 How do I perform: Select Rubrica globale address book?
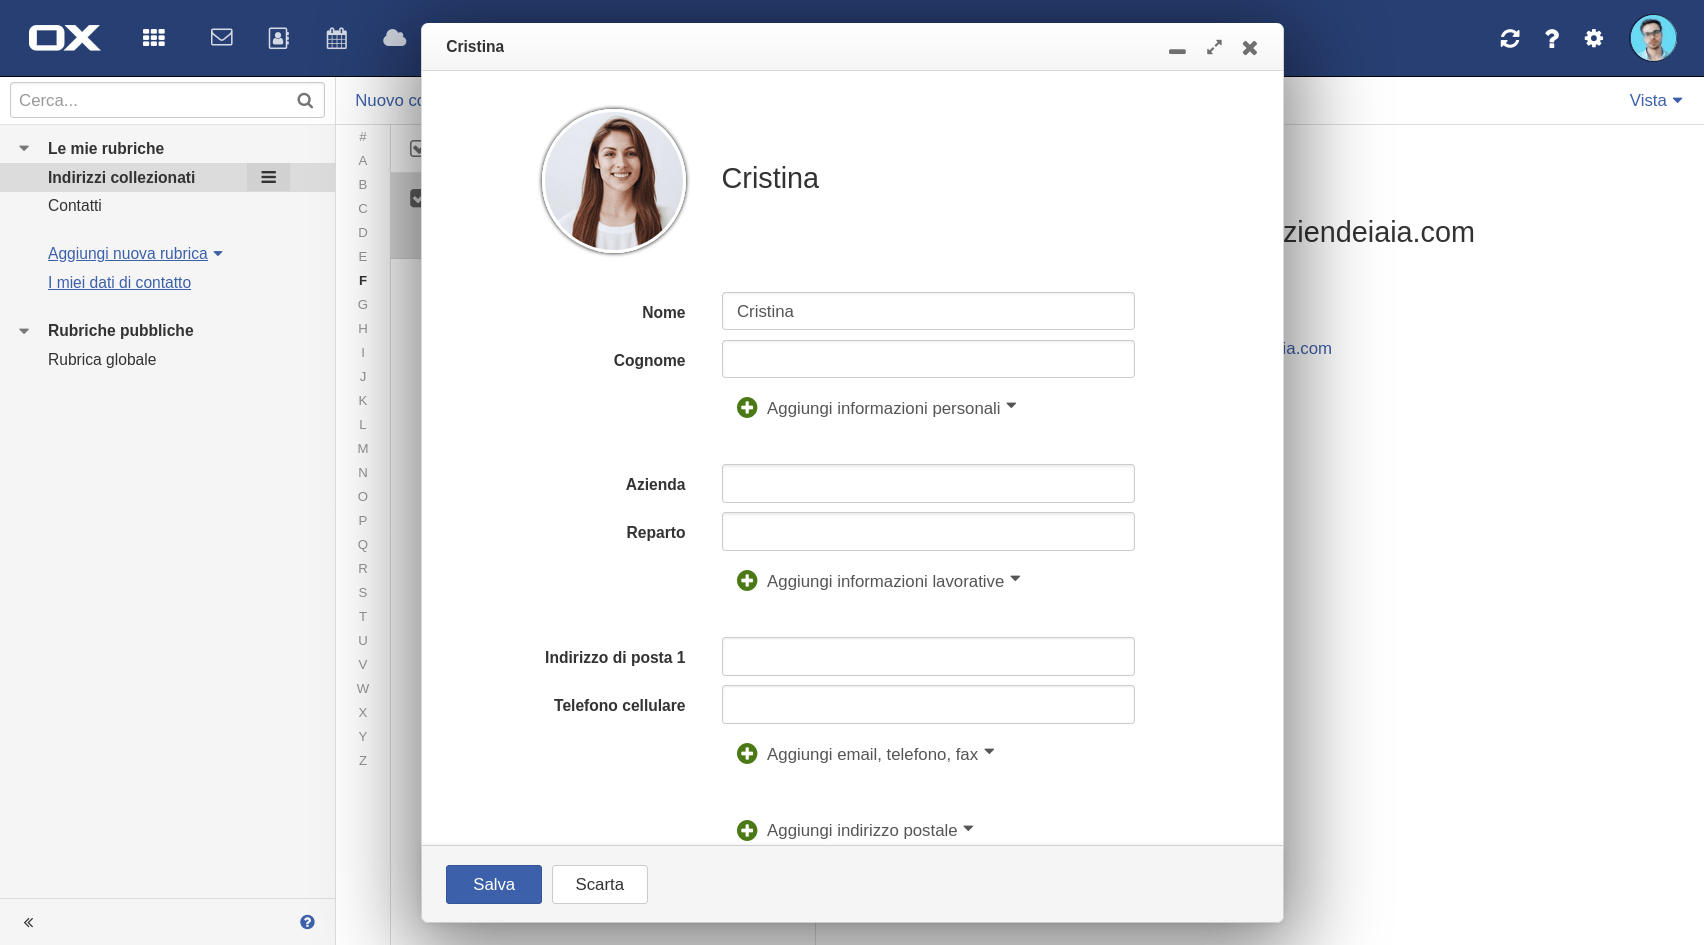[x=102, y=360]
